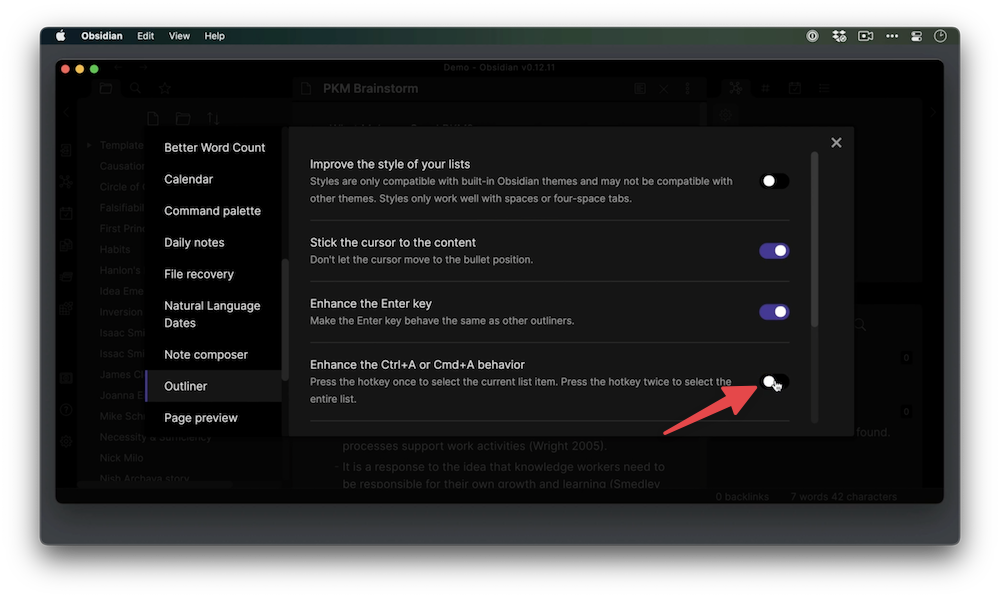Collapse the right sidebar chevron
The width and height of the screenshot is (1000, 598).
click(x=933, y=113)
